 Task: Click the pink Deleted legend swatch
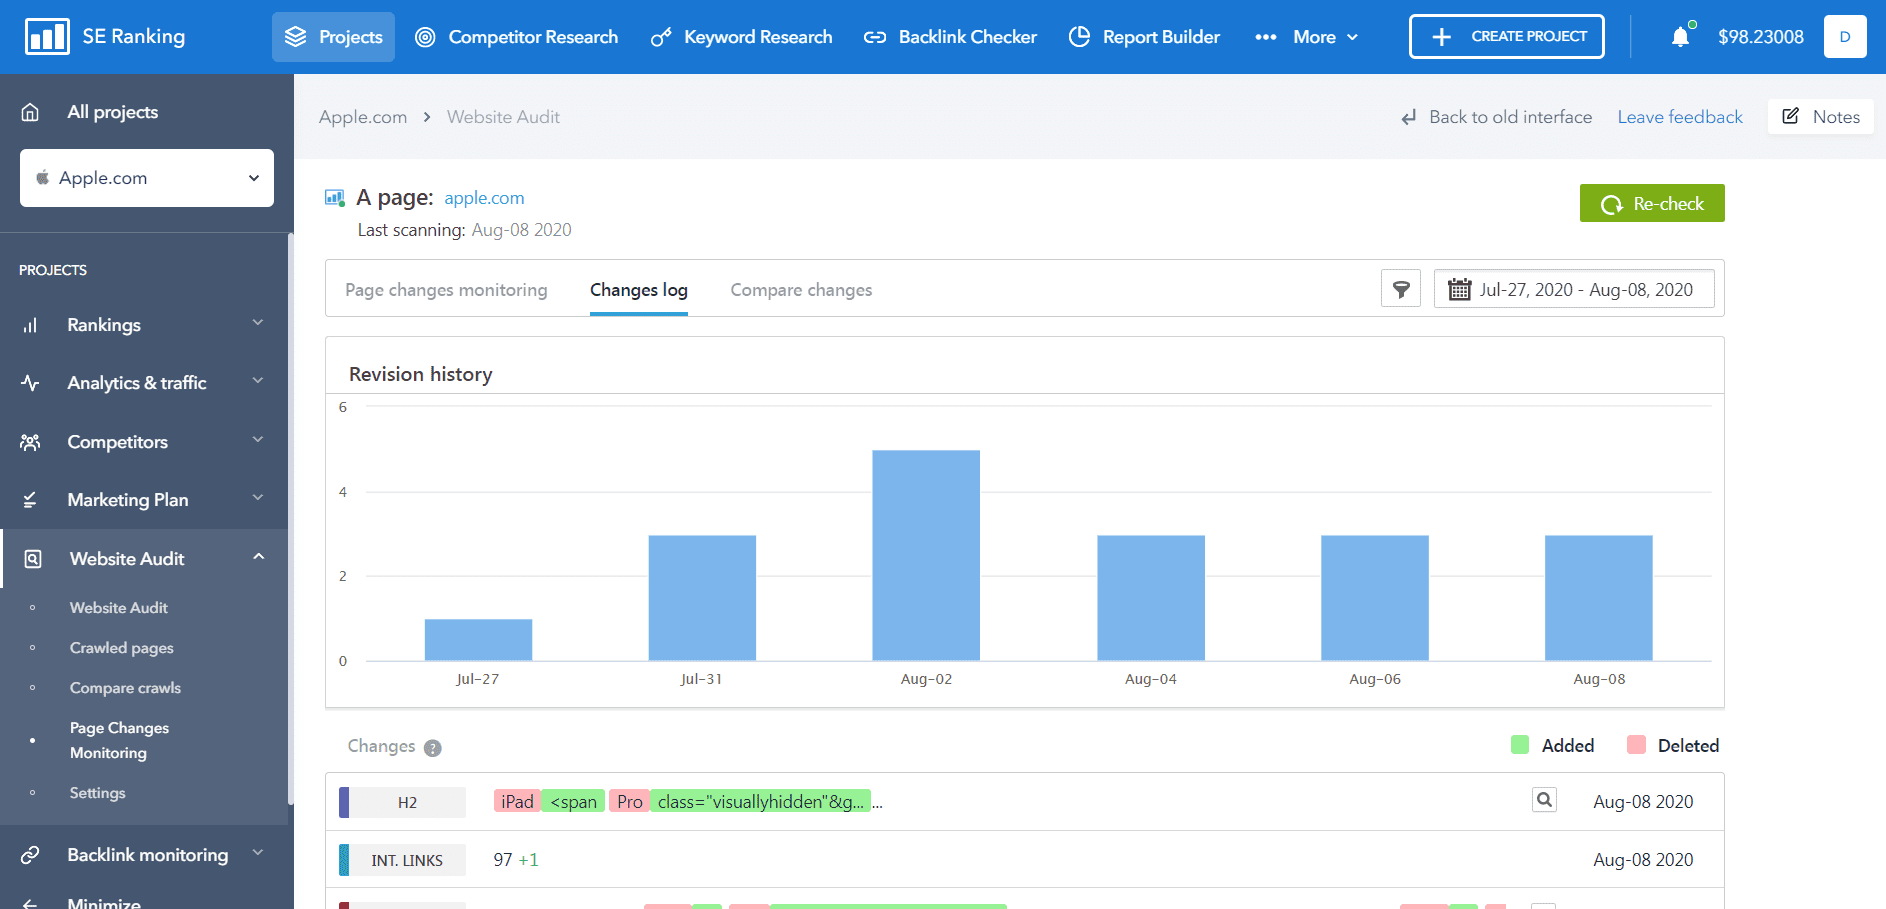(1636, 744)
